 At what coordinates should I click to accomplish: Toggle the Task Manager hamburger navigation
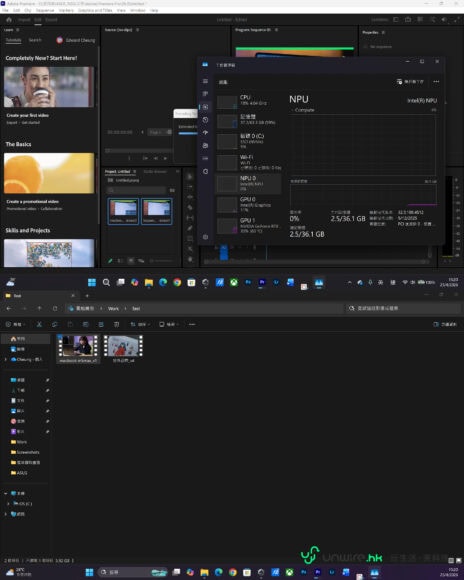tap(205, 81)
